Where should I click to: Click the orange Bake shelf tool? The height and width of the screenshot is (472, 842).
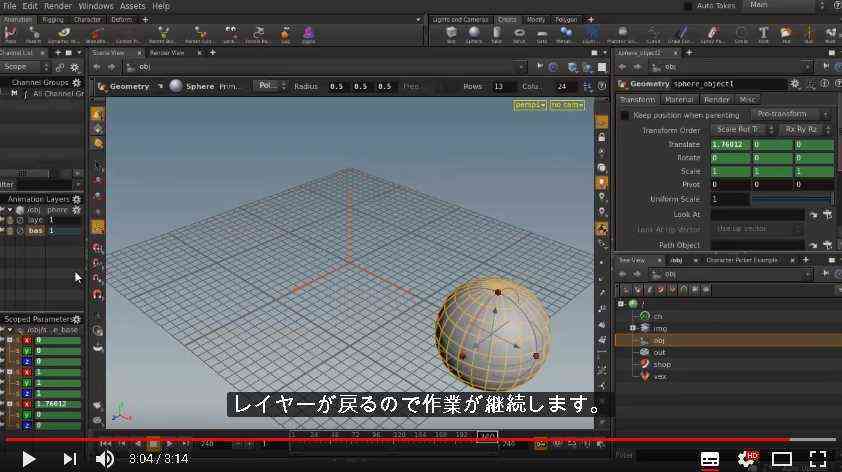(x=285, y=34)
